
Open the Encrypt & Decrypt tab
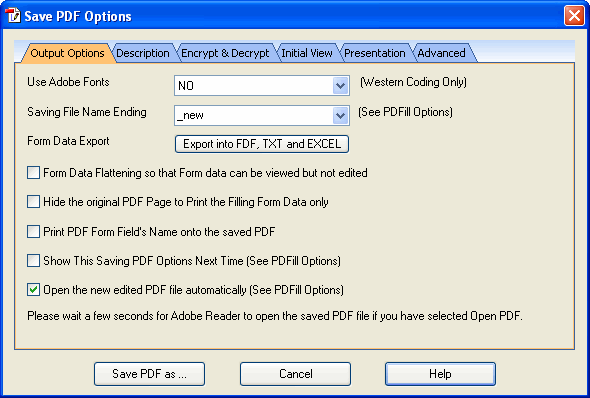[x=225, y=53]
